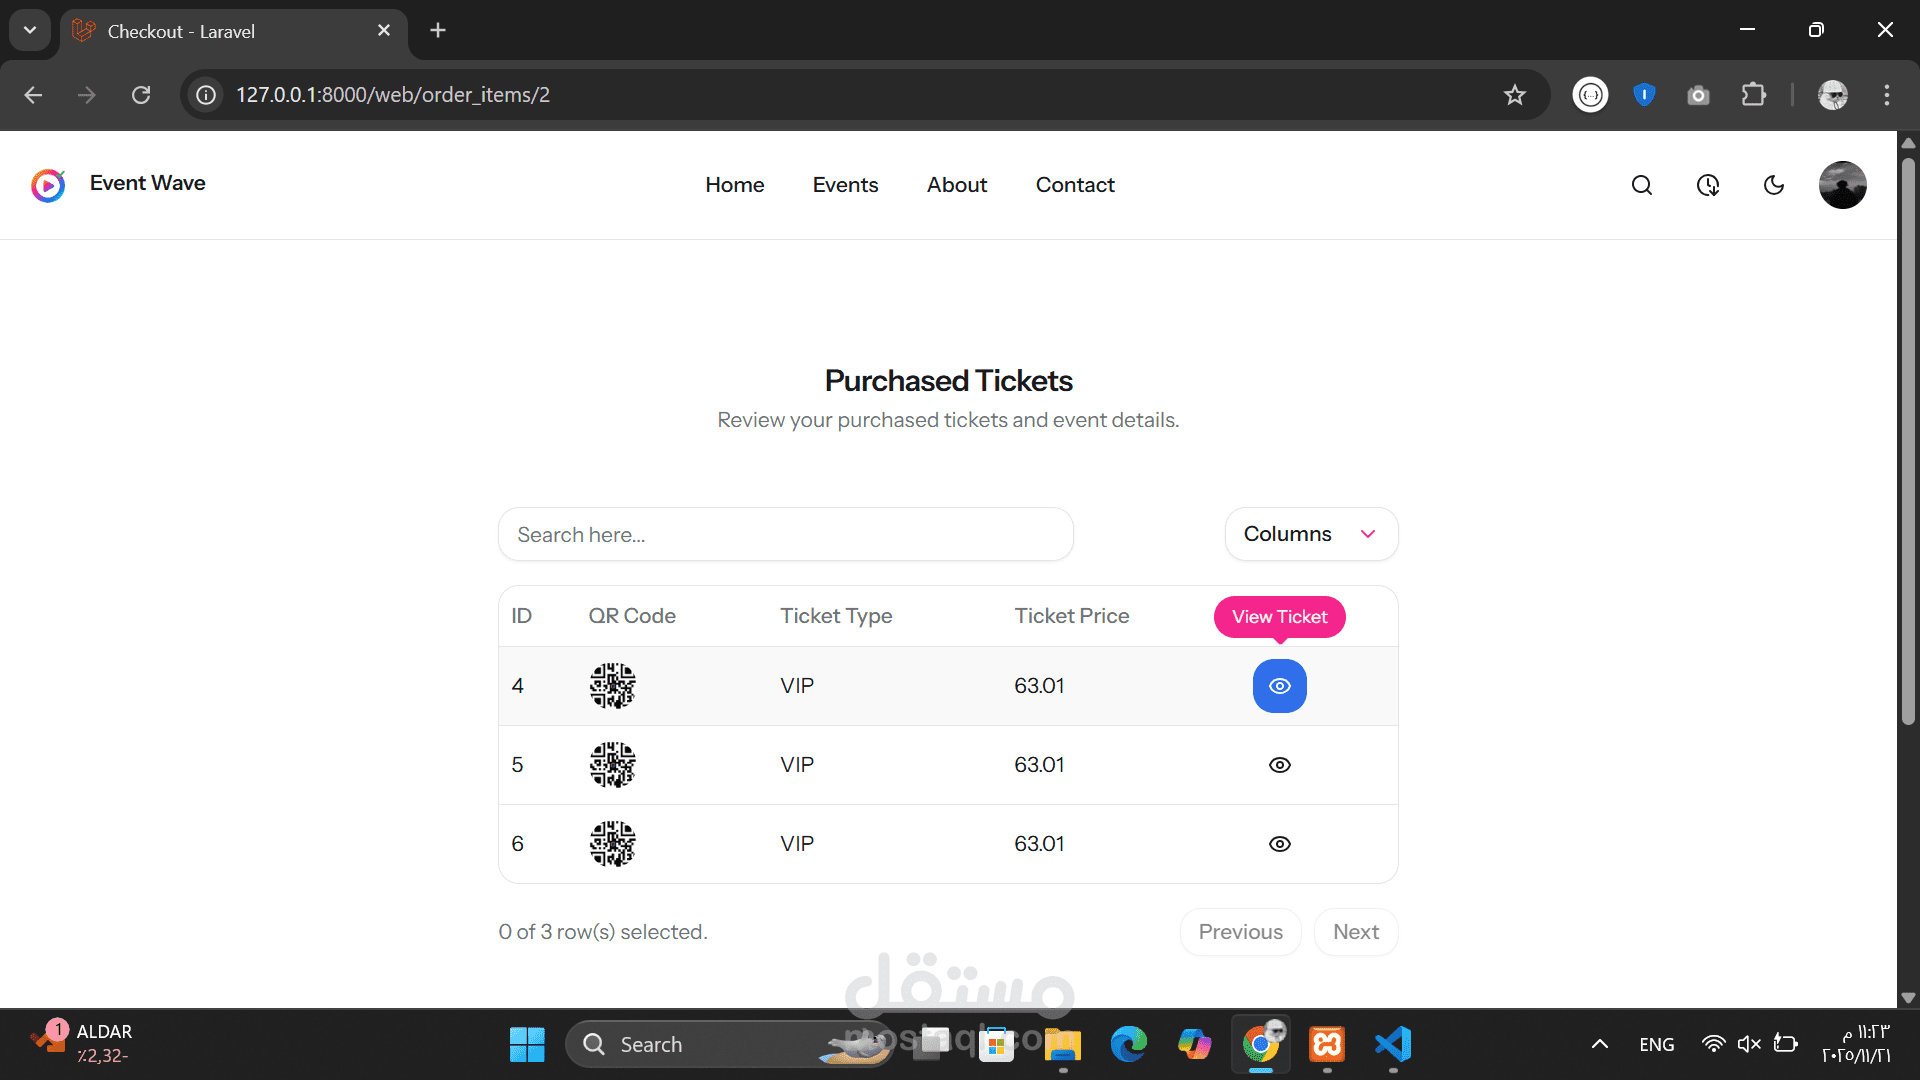This screenshot has width=1920, height=1080.
Task: Go to the Events menu item
Action: pyautogui.click(x=845, y=185)
